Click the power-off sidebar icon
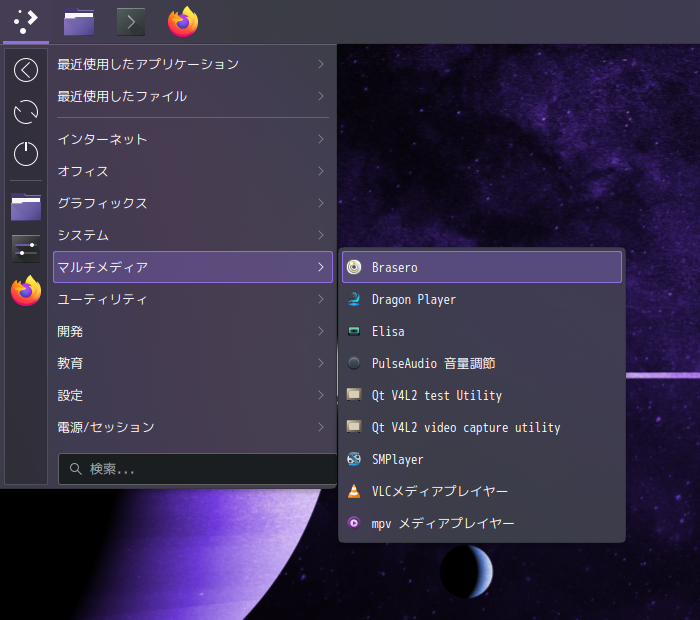The image size is (700, 620). (26, 154)
